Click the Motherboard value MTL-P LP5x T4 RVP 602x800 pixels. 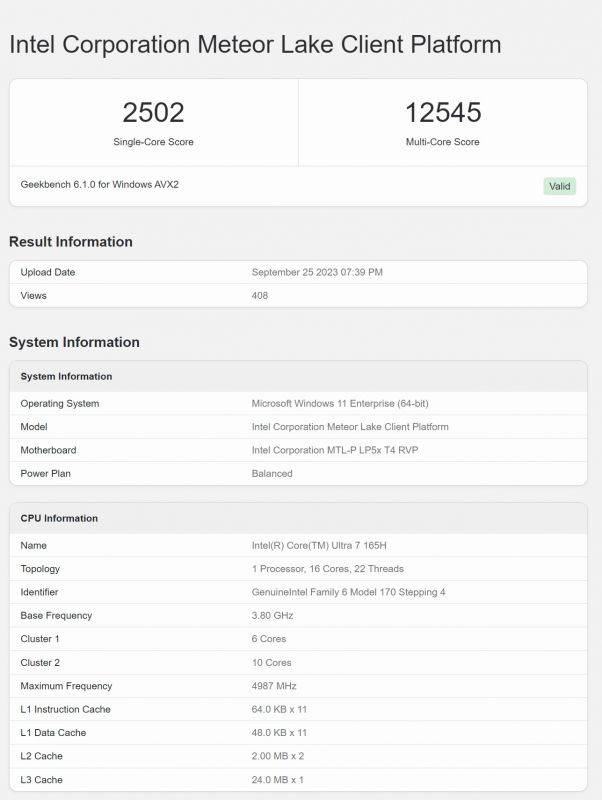coord(335,451)
